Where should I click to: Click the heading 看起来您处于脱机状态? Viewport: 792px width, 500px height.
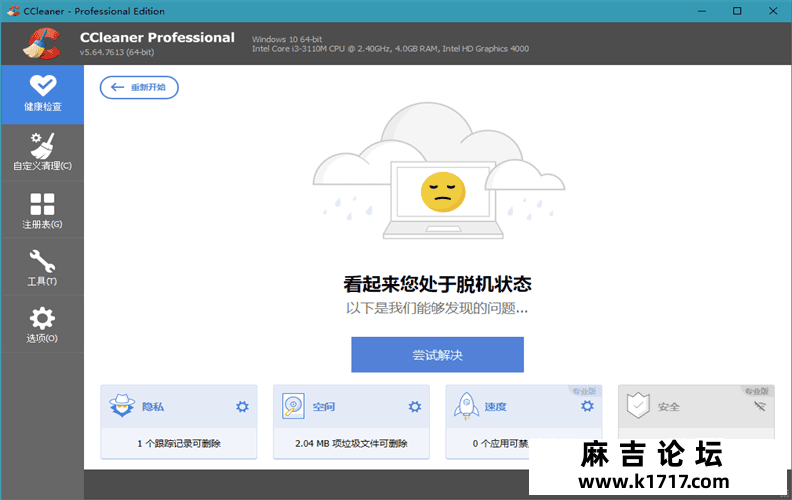point(437,284)
